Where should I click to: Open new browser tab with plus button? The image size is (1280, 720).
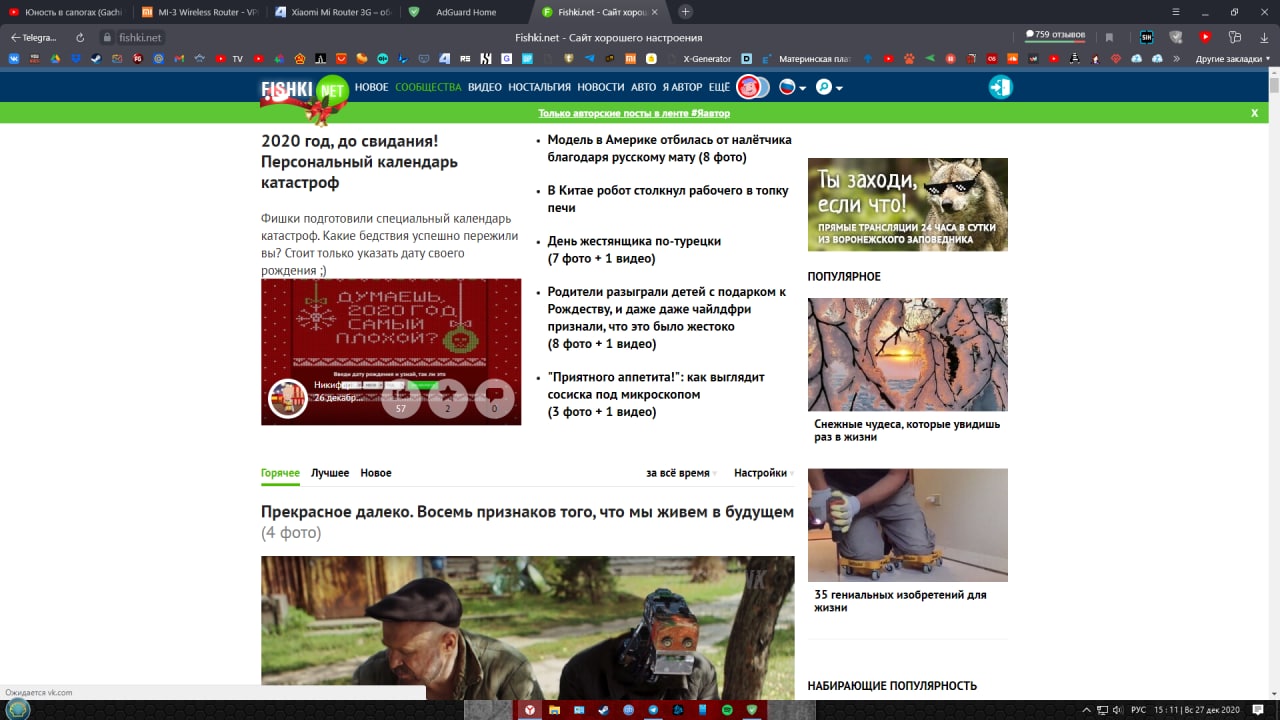coord(685,12)
